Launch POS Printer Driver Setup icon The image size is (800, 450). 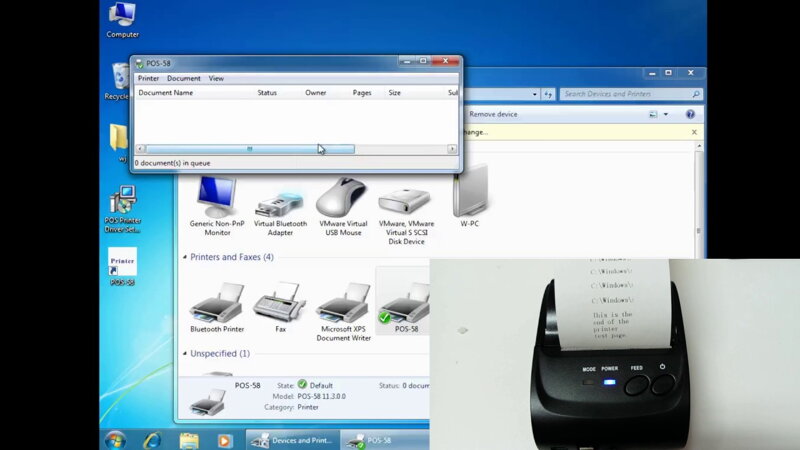click(122, 209)
